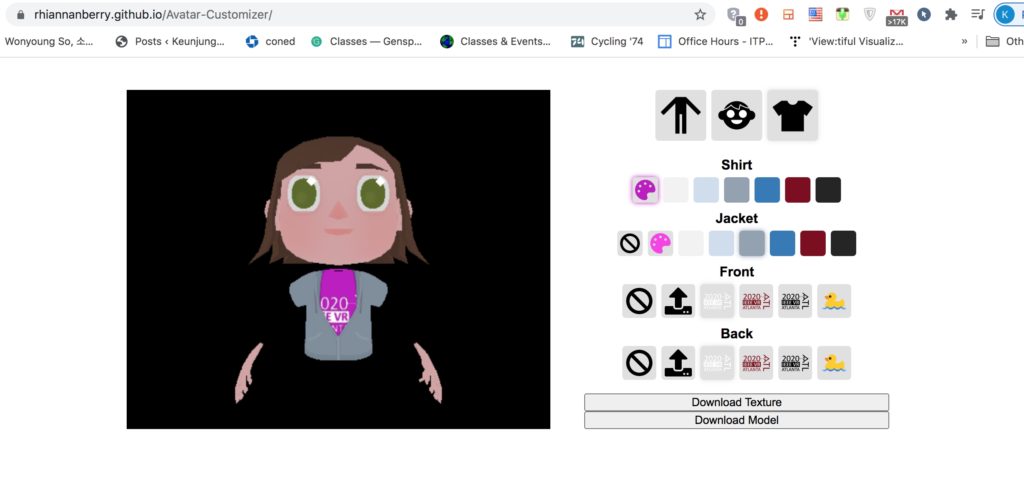
Task: Open the shield extension icon
Action: (x=869, y=14)
